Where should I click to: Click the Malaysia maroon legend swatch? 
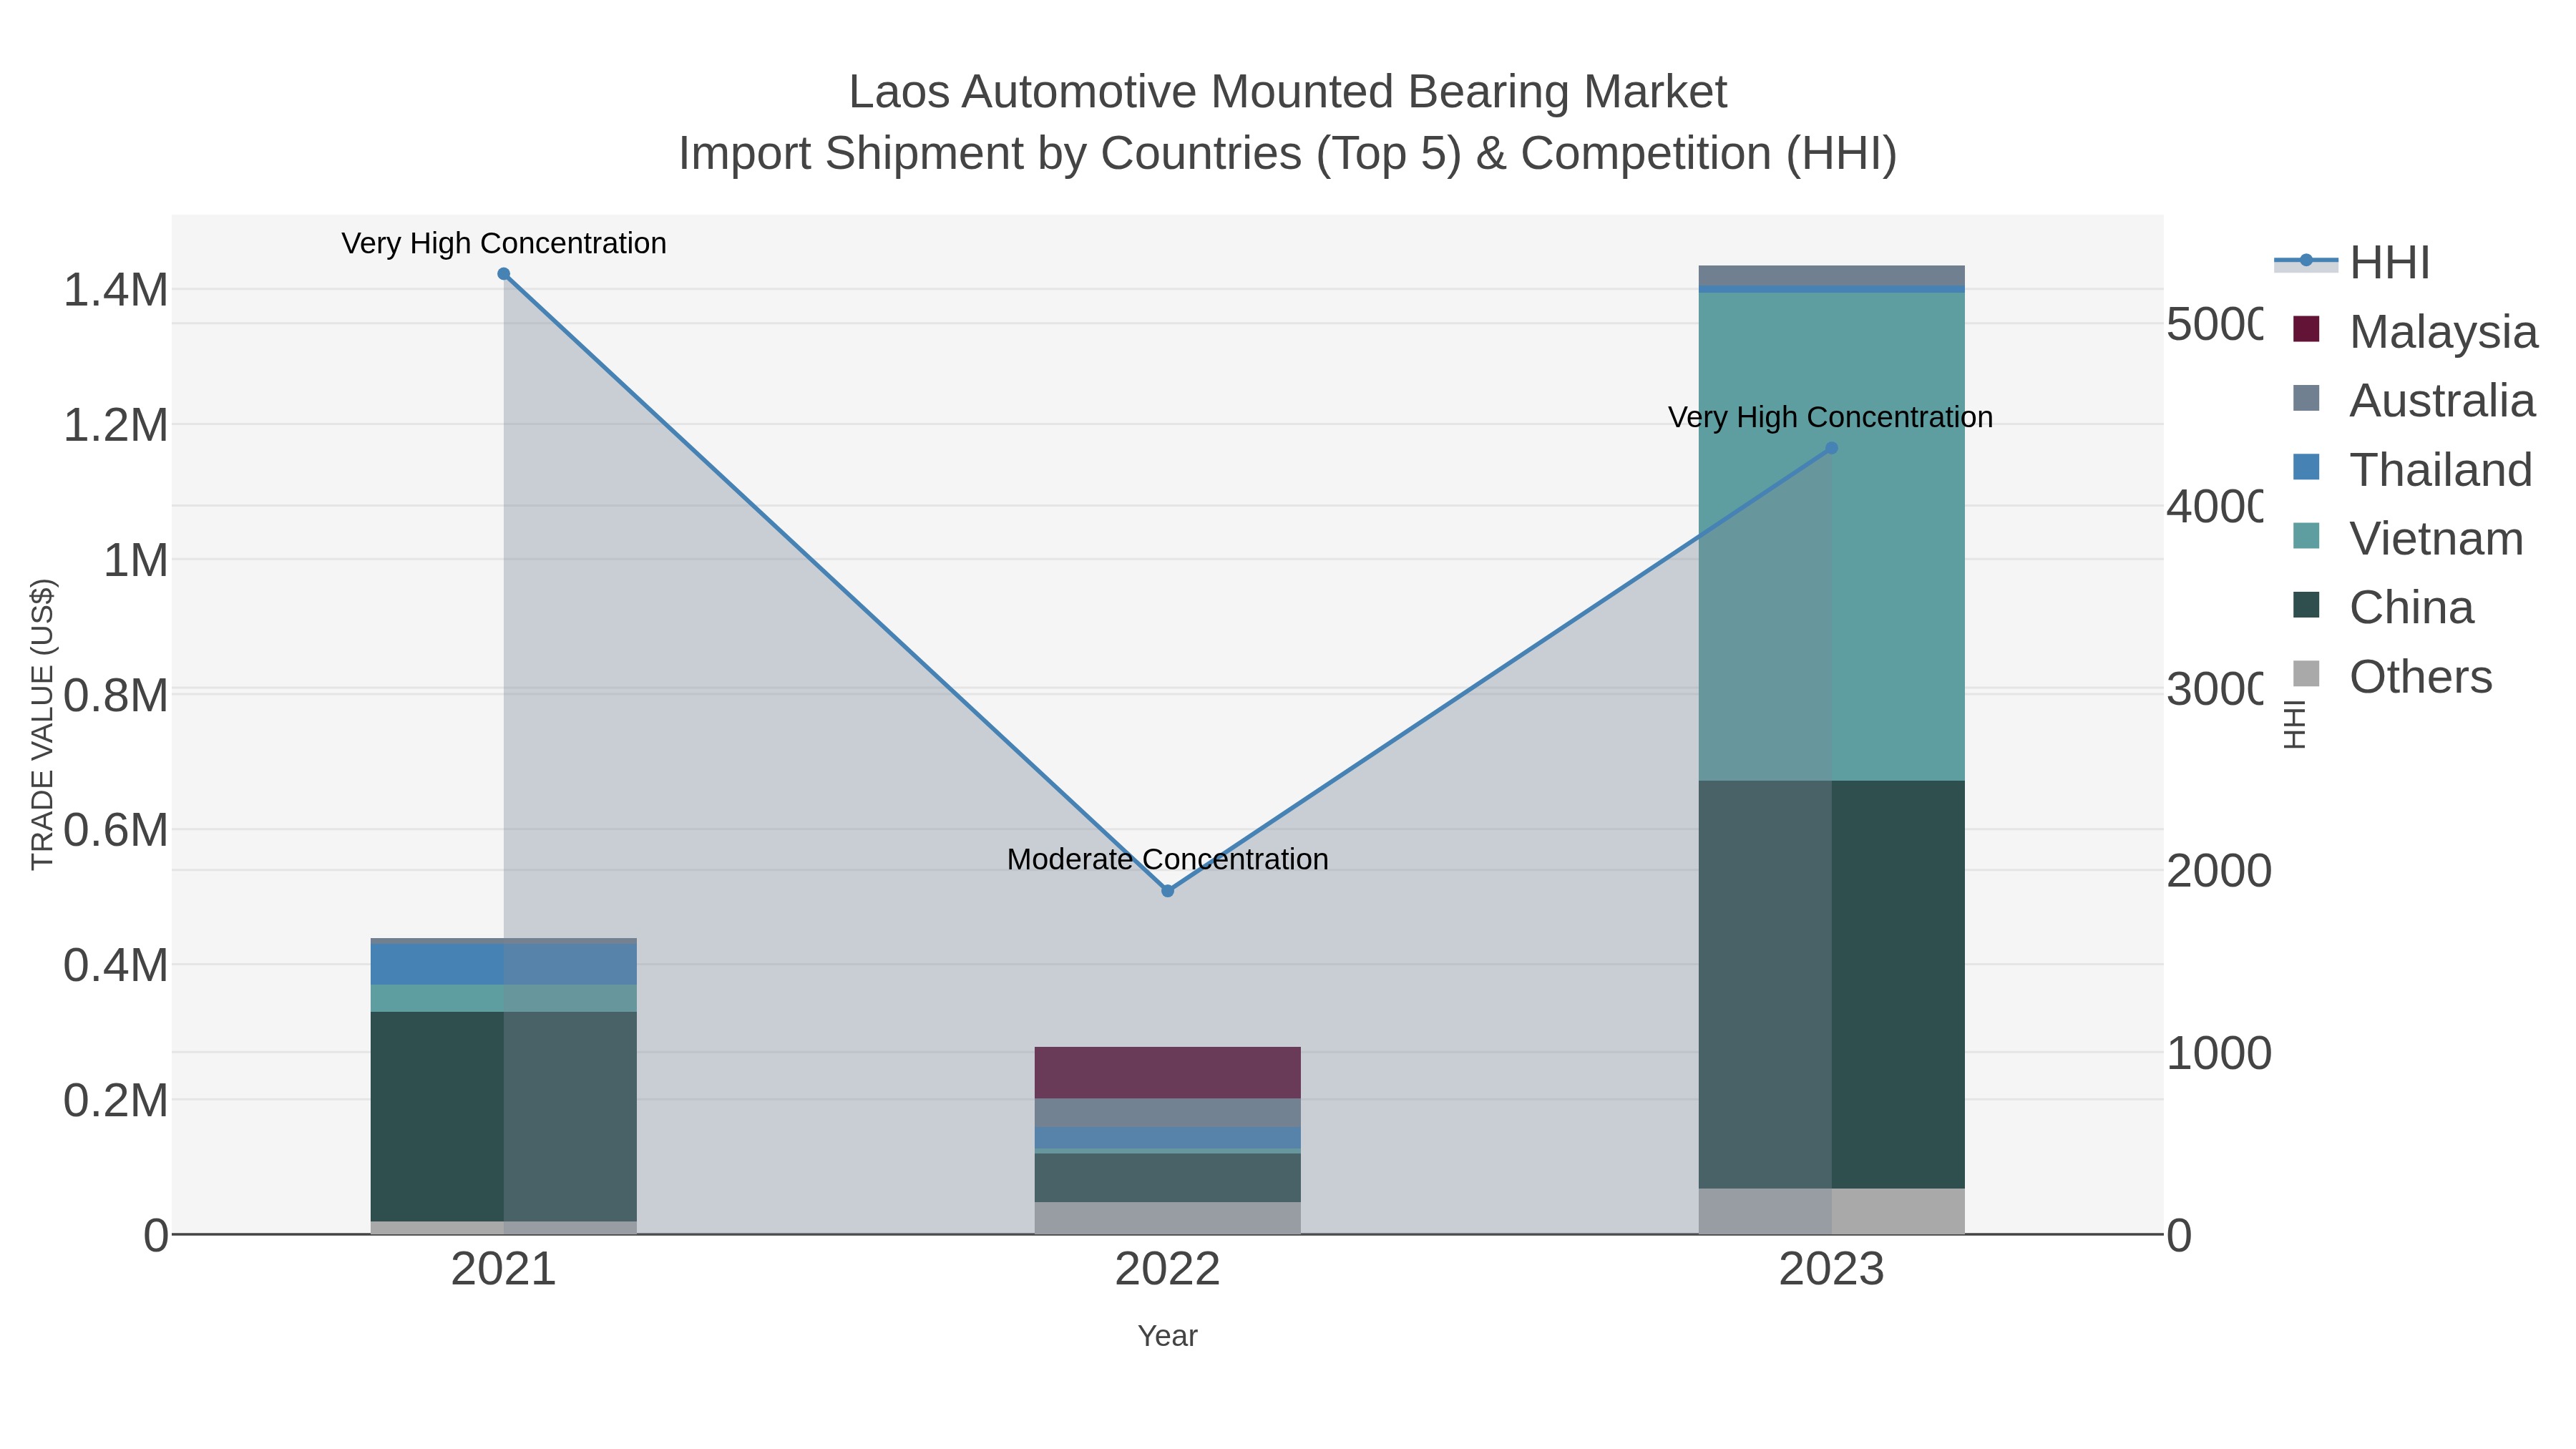[x=2306, y=329]
